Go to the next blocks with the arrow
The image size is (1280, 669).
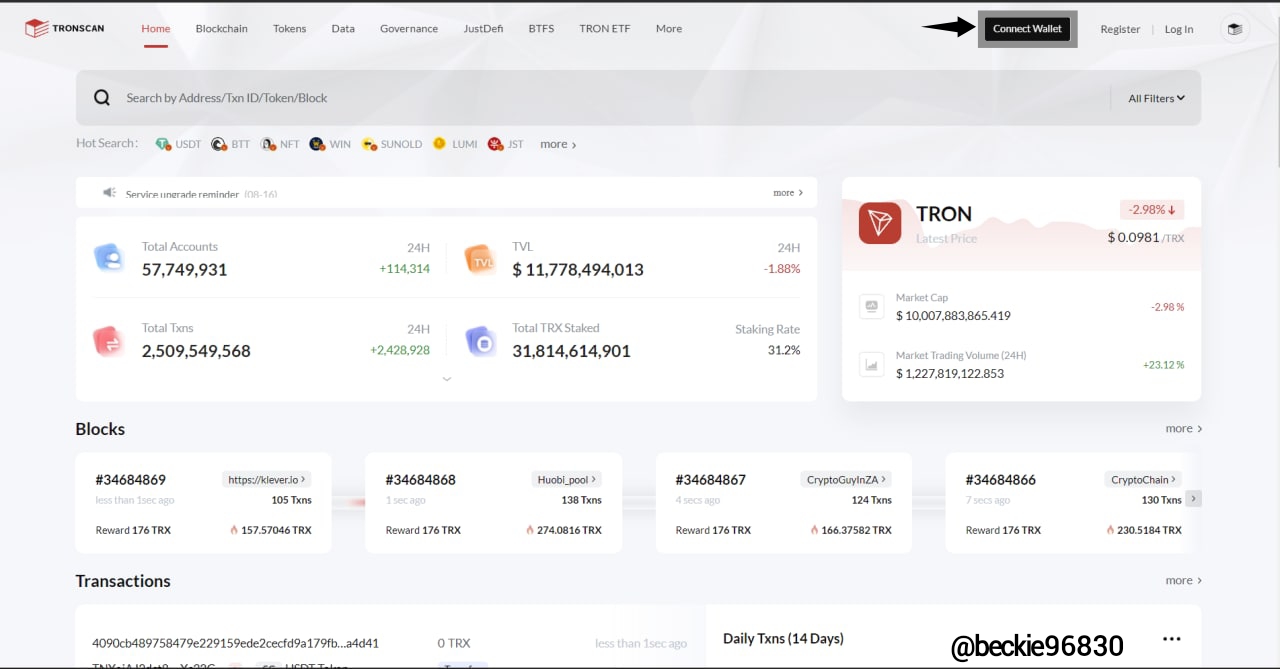pos(1193,498)
